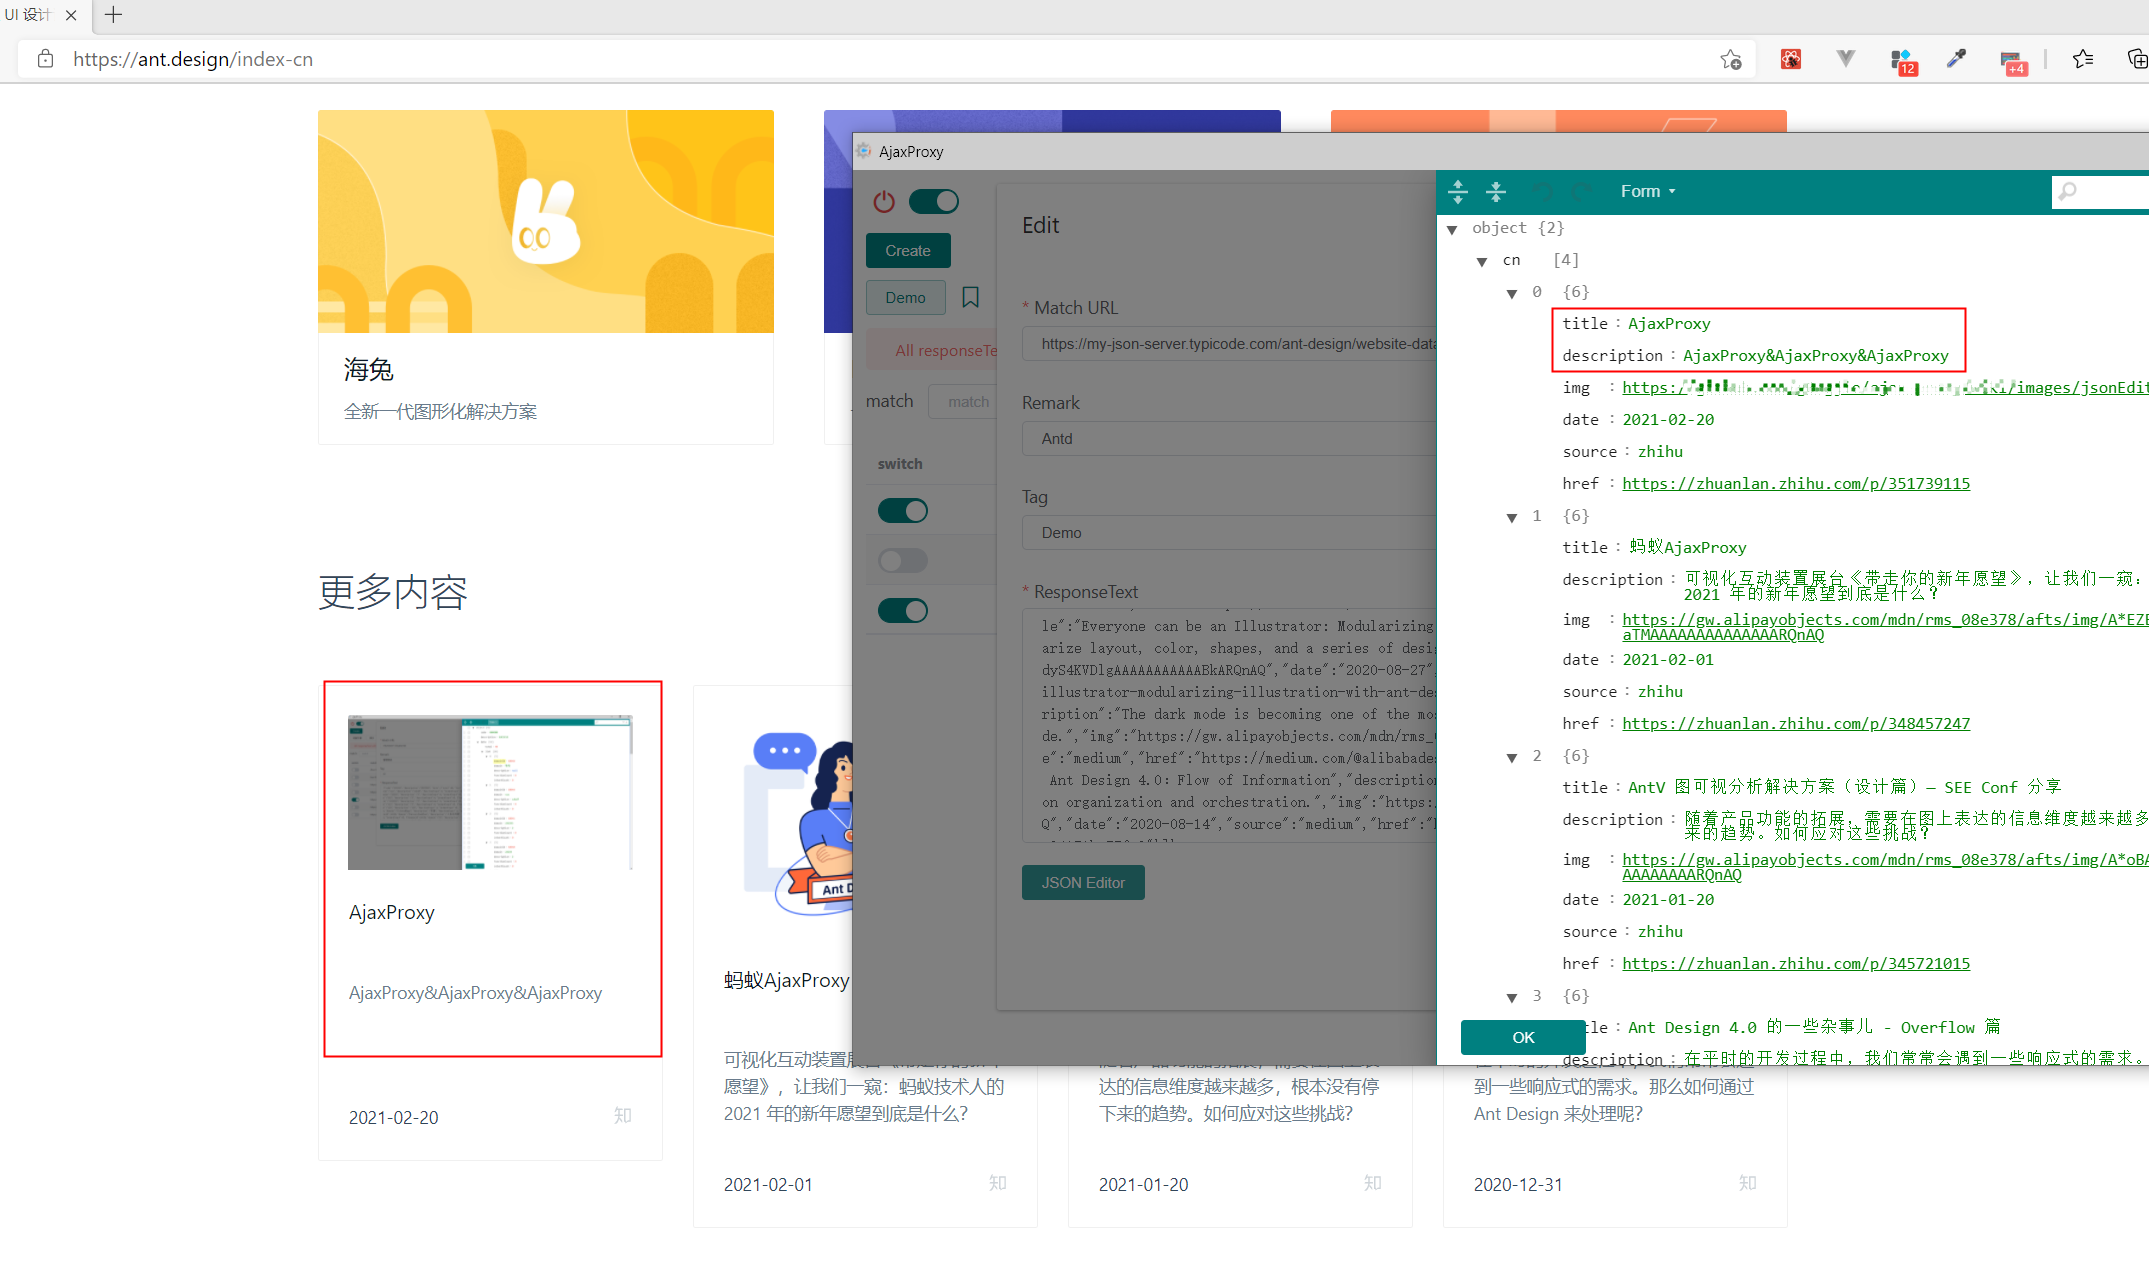2149x1285 pixels.
Task: Open the browser collections icon
Action: [x=2137, y=59]
